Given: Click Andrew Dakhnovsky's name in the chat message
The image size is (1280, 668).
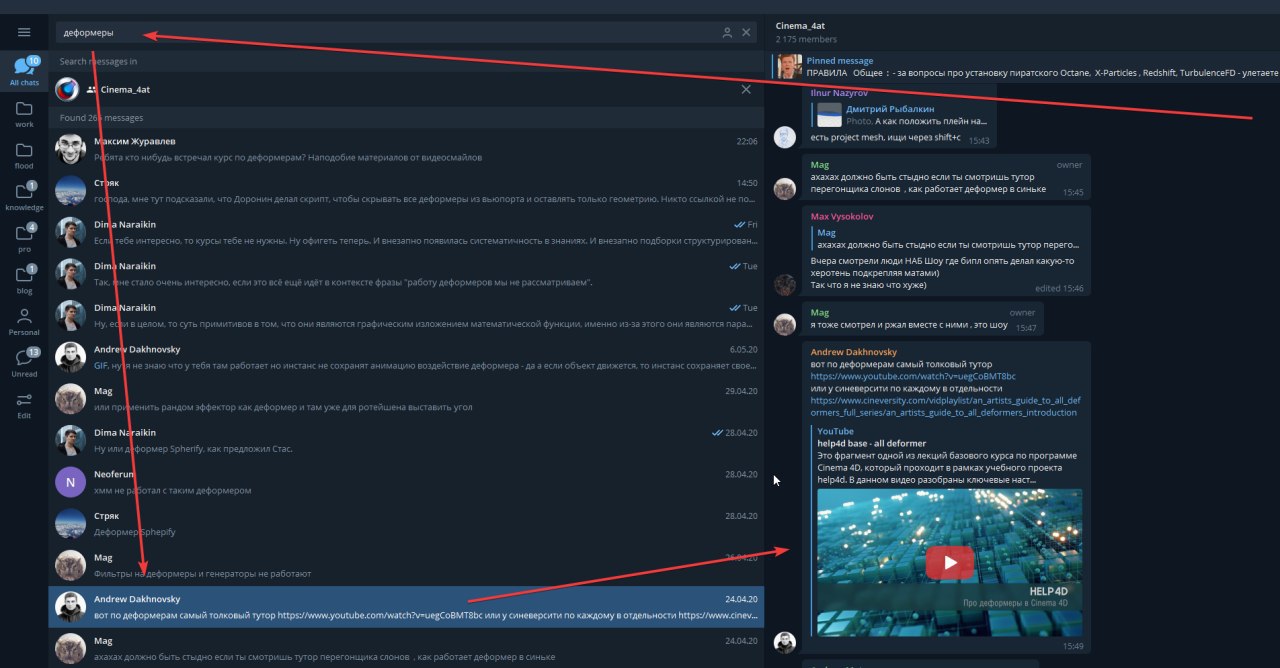Looking at the screenshot, I should (x=853, y=352).
